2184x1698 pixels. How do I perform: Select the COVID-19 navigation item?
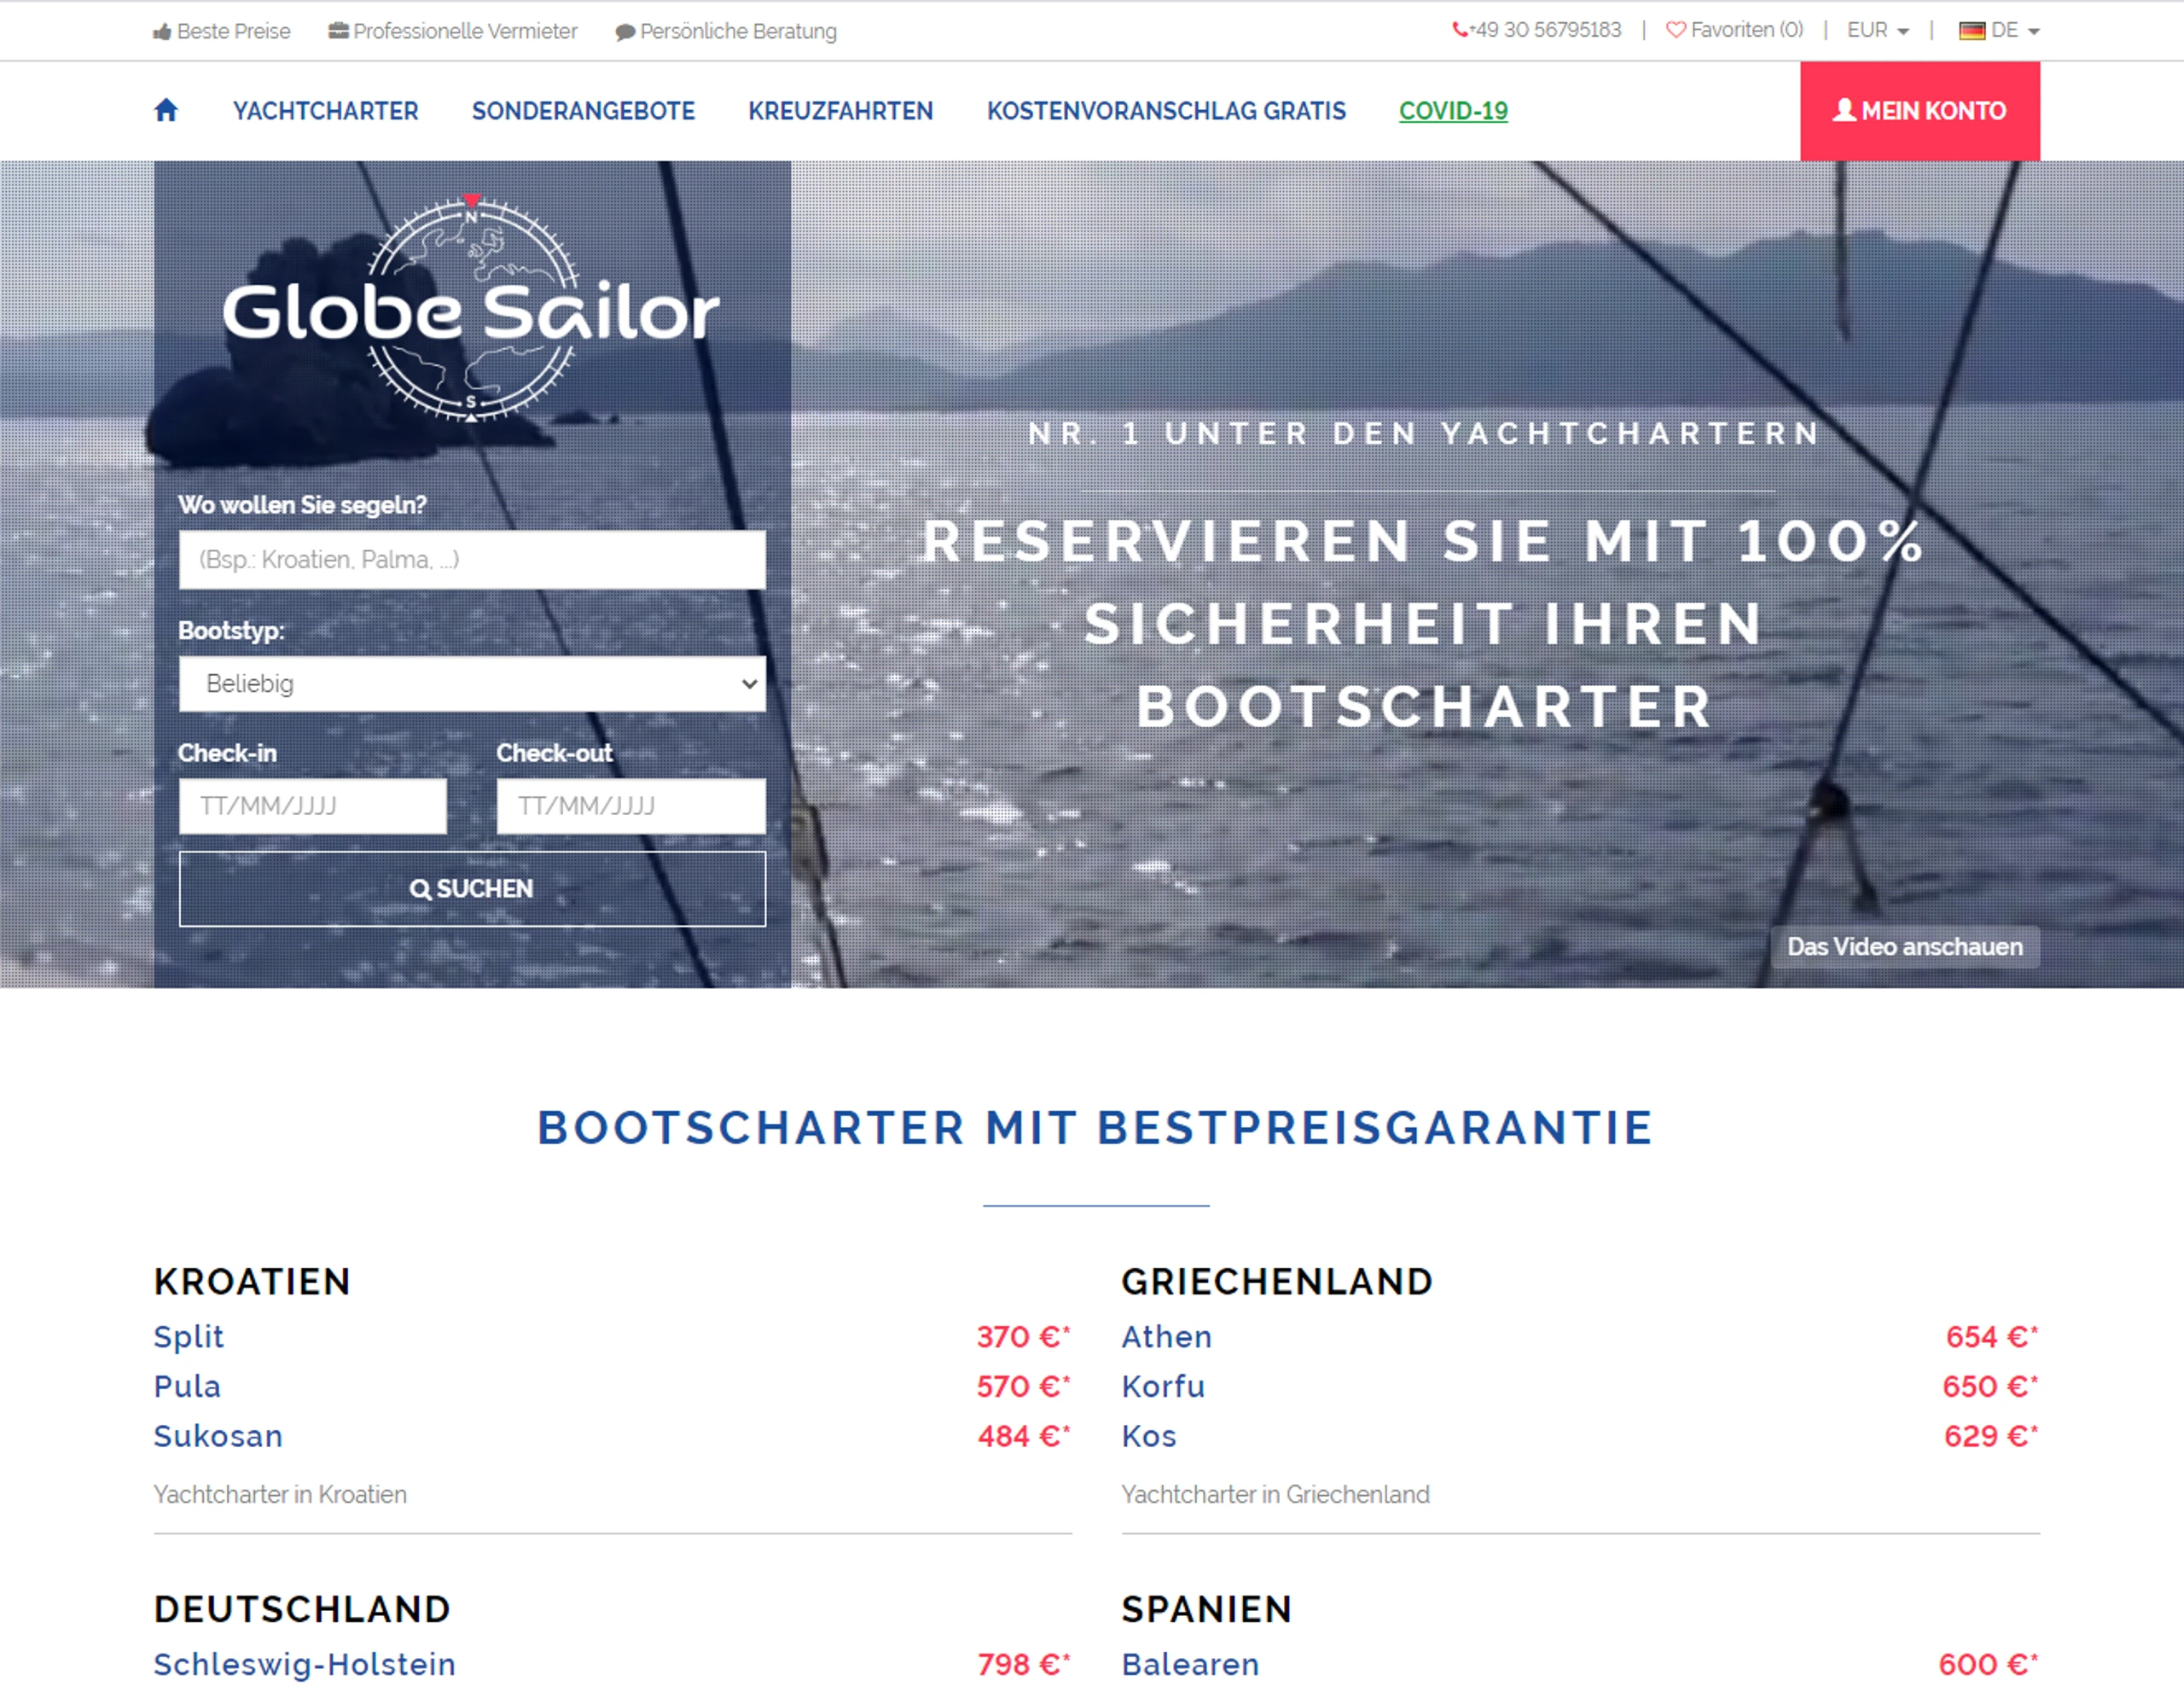pyautogui.click(x=1454, y=112)
